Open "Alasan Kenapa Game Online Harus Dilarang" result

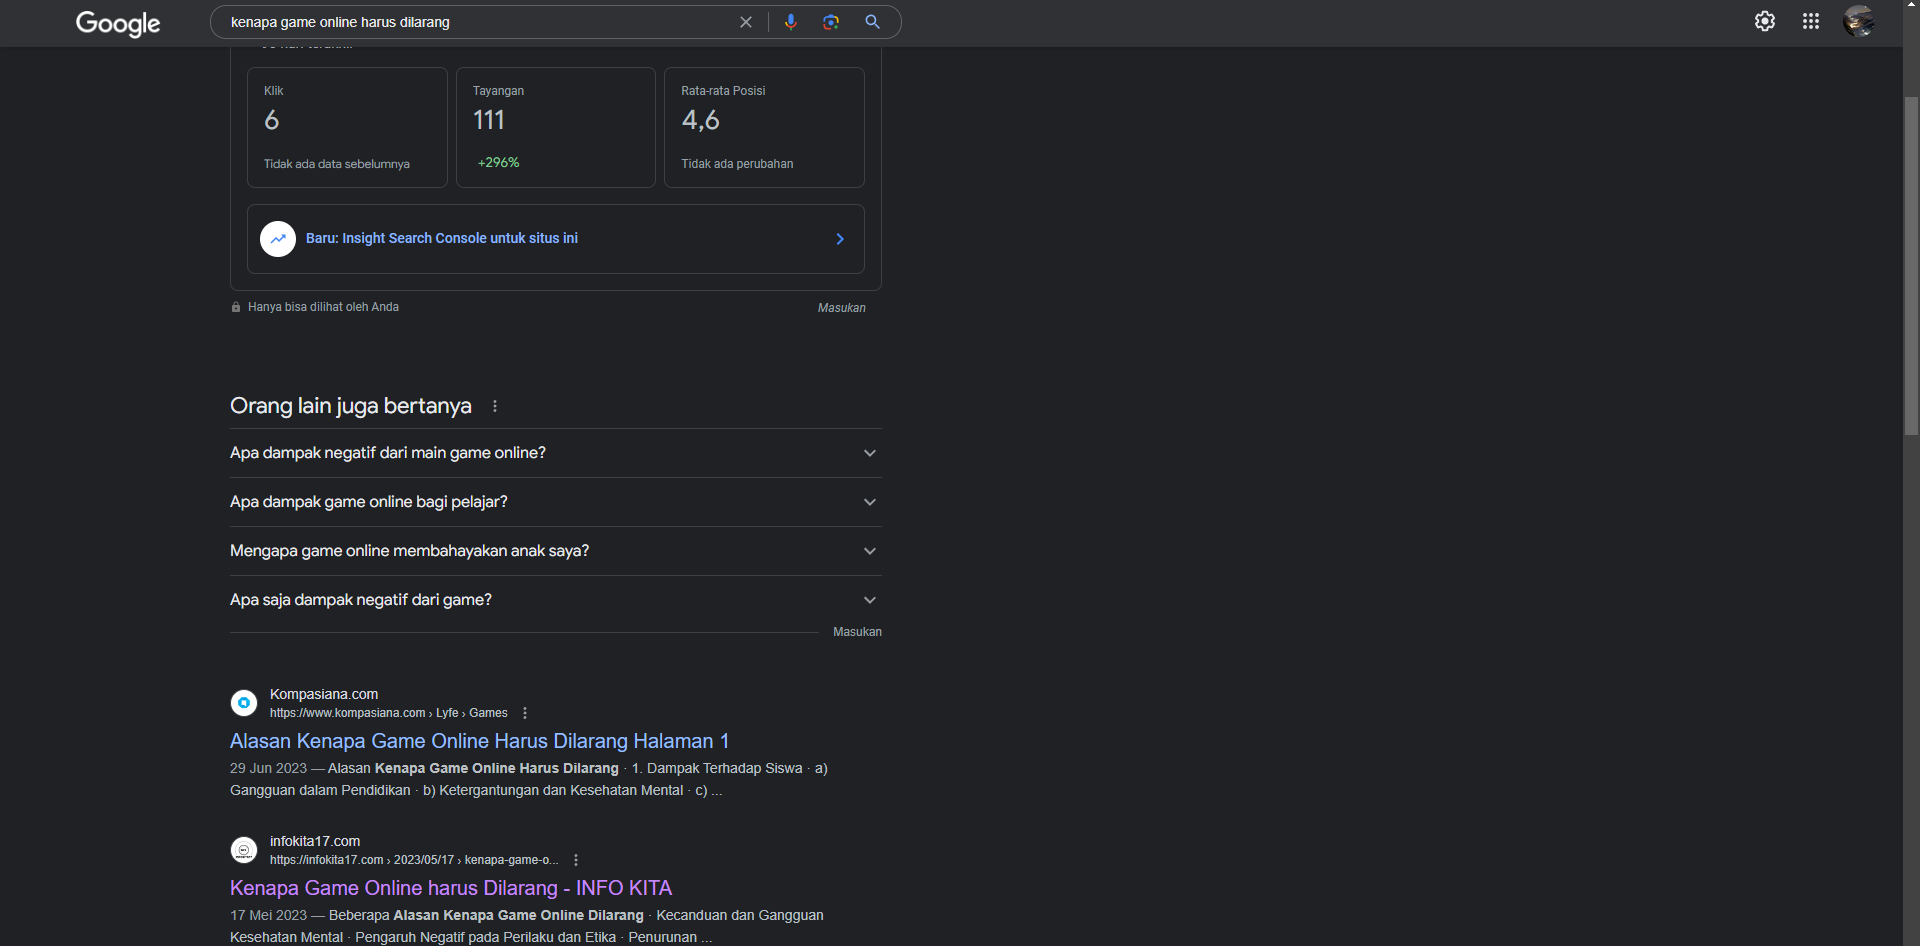tap(479, 741)
